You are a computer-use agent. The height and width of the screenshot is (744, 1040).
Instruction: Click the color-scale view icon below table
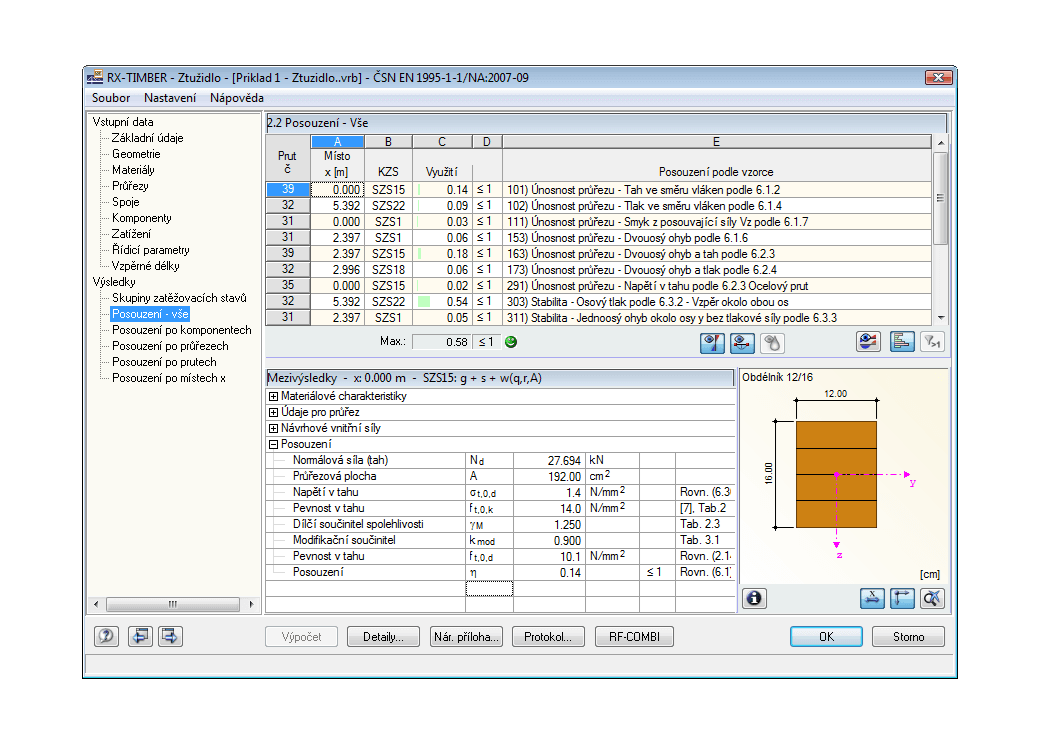(x=868, y=342)
